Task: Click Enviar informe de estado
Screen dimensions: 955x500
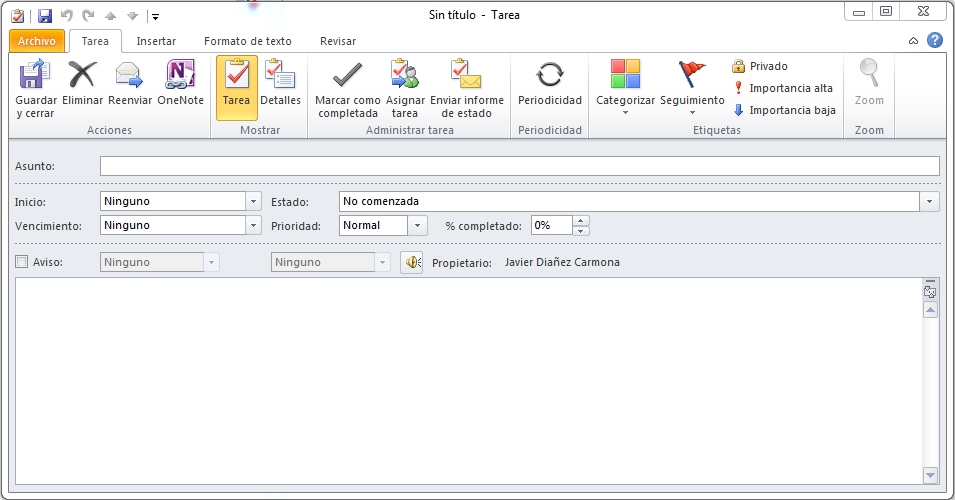Action: click(467, 89)
